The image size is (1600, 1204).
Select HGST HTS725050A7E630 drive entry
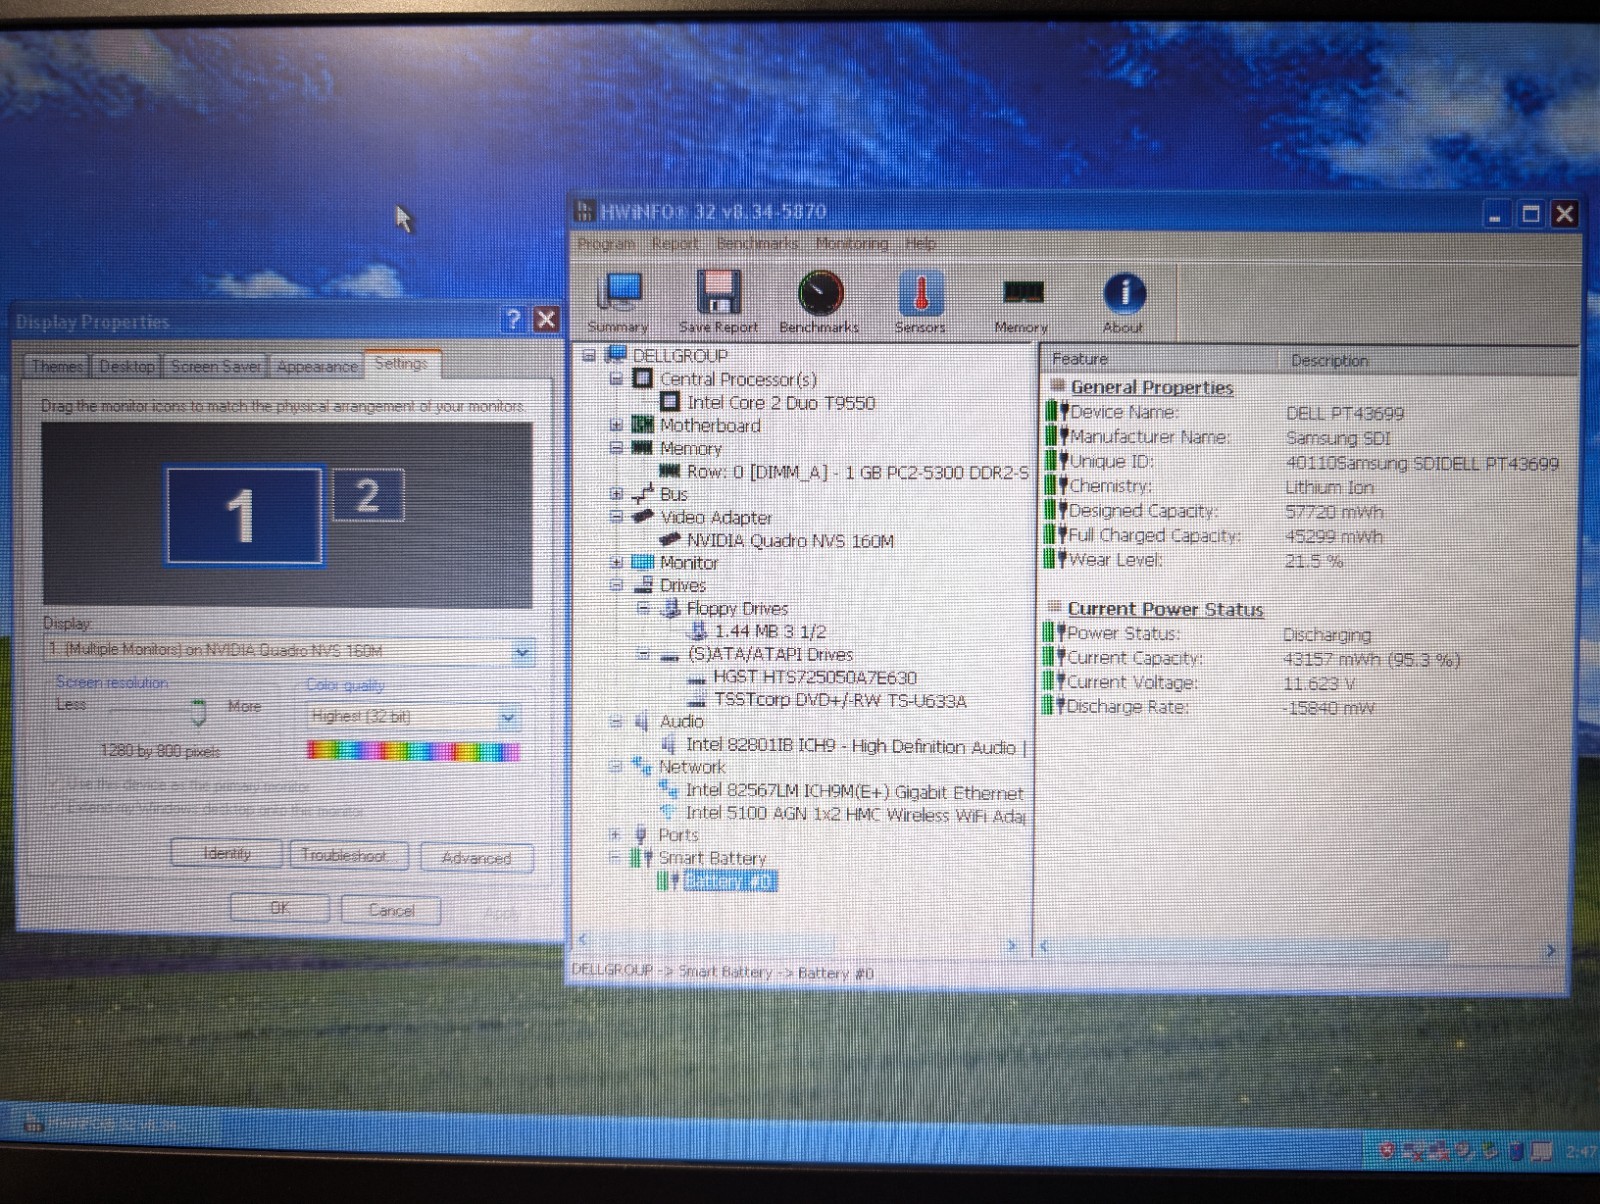click(814, 677)
